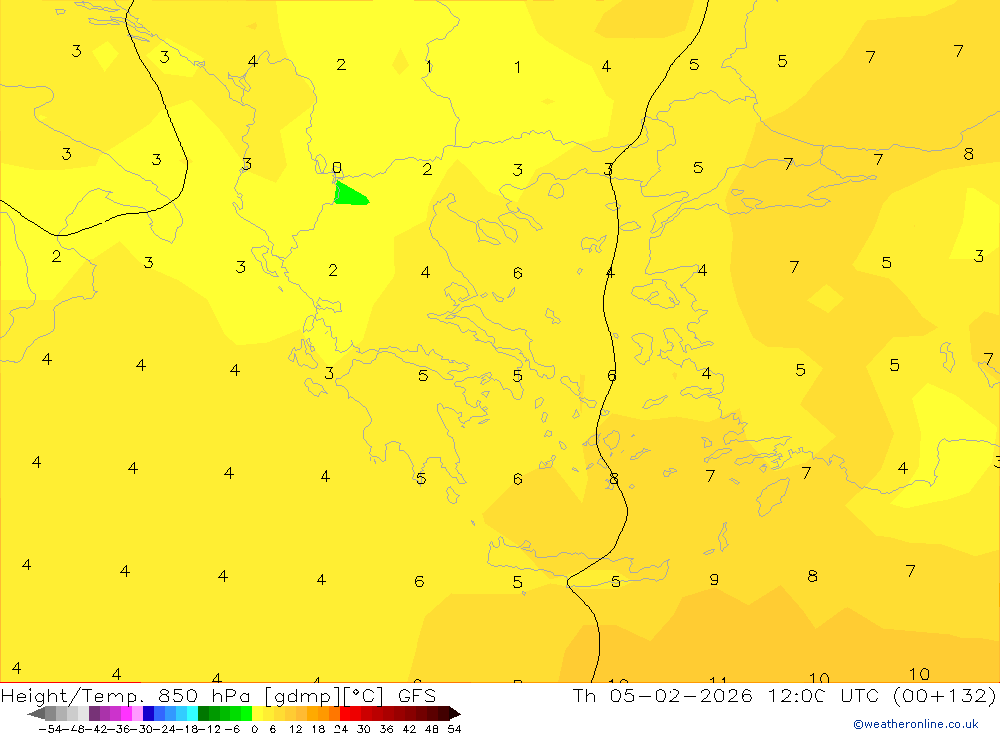Click the right arrow tip of the colour scale

(x=454, y=713)
